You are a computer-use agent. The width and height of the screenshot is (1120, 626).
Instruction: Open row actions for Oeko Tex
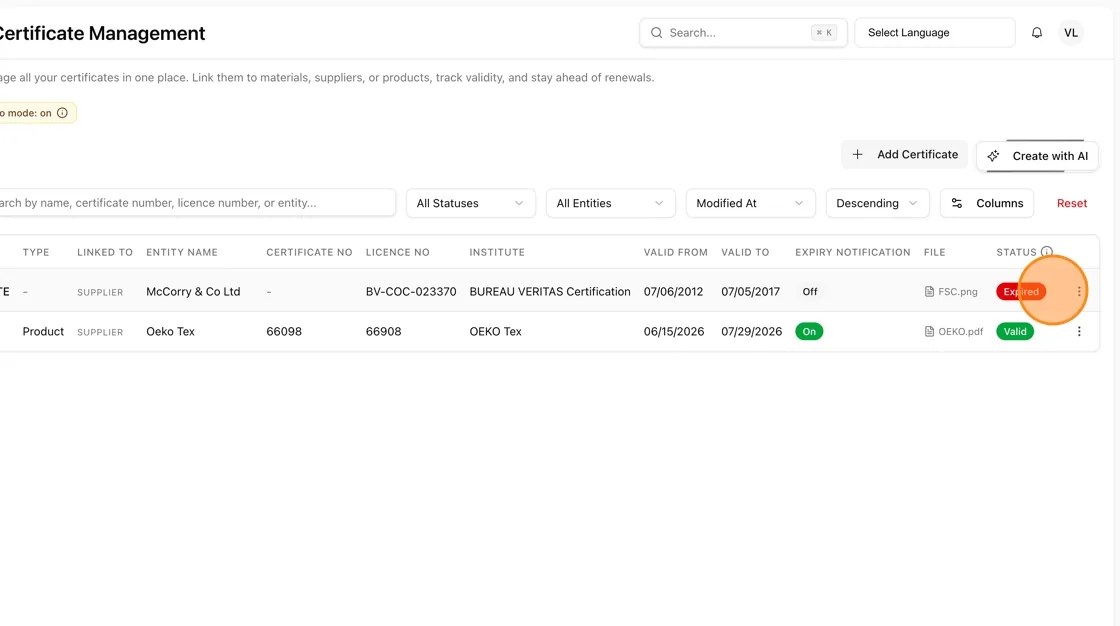(1079, 332)
